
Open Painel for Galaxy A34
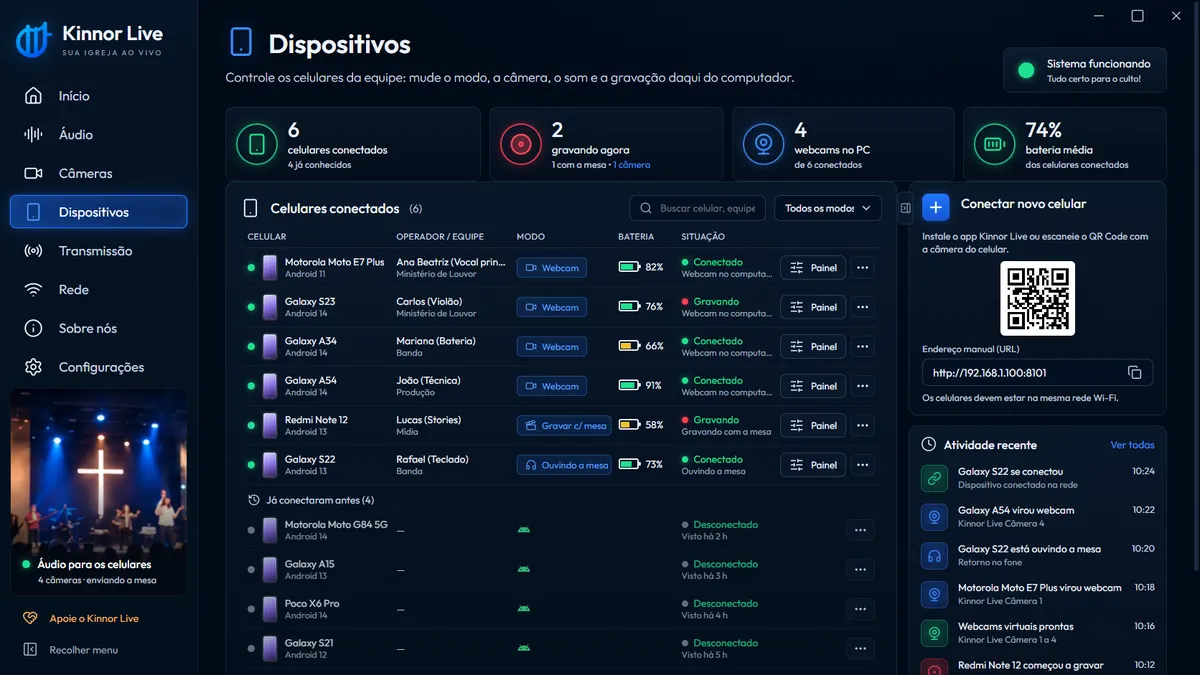813,347
